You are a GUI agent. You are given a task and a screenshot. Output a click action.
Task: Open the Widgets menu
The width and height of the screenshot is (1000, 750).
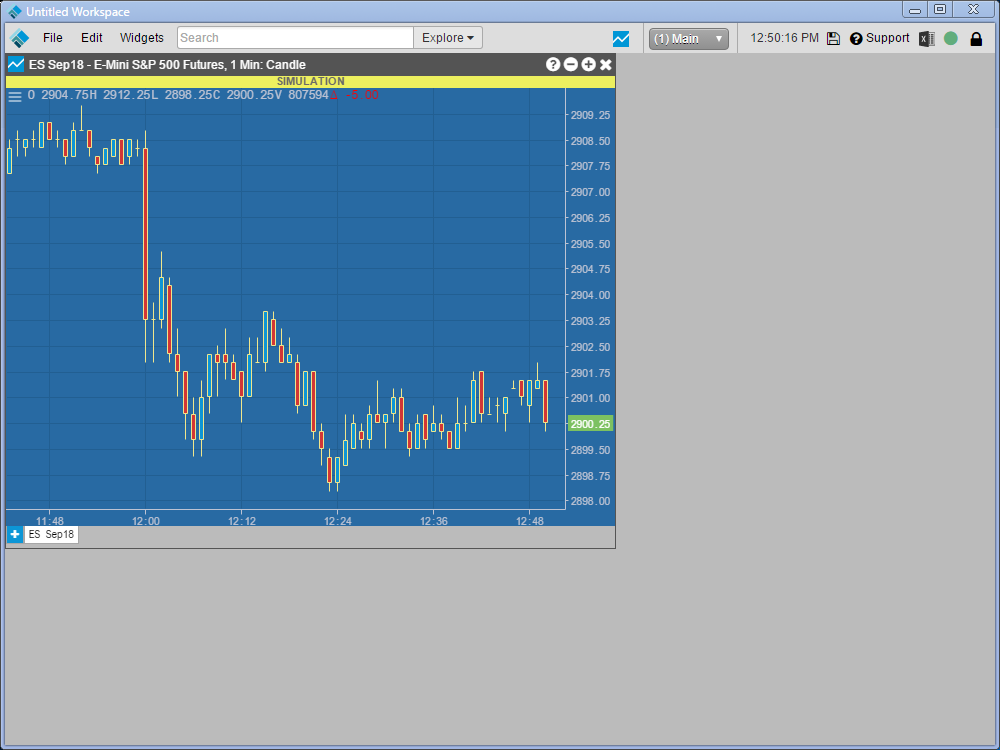coord(142,38)
